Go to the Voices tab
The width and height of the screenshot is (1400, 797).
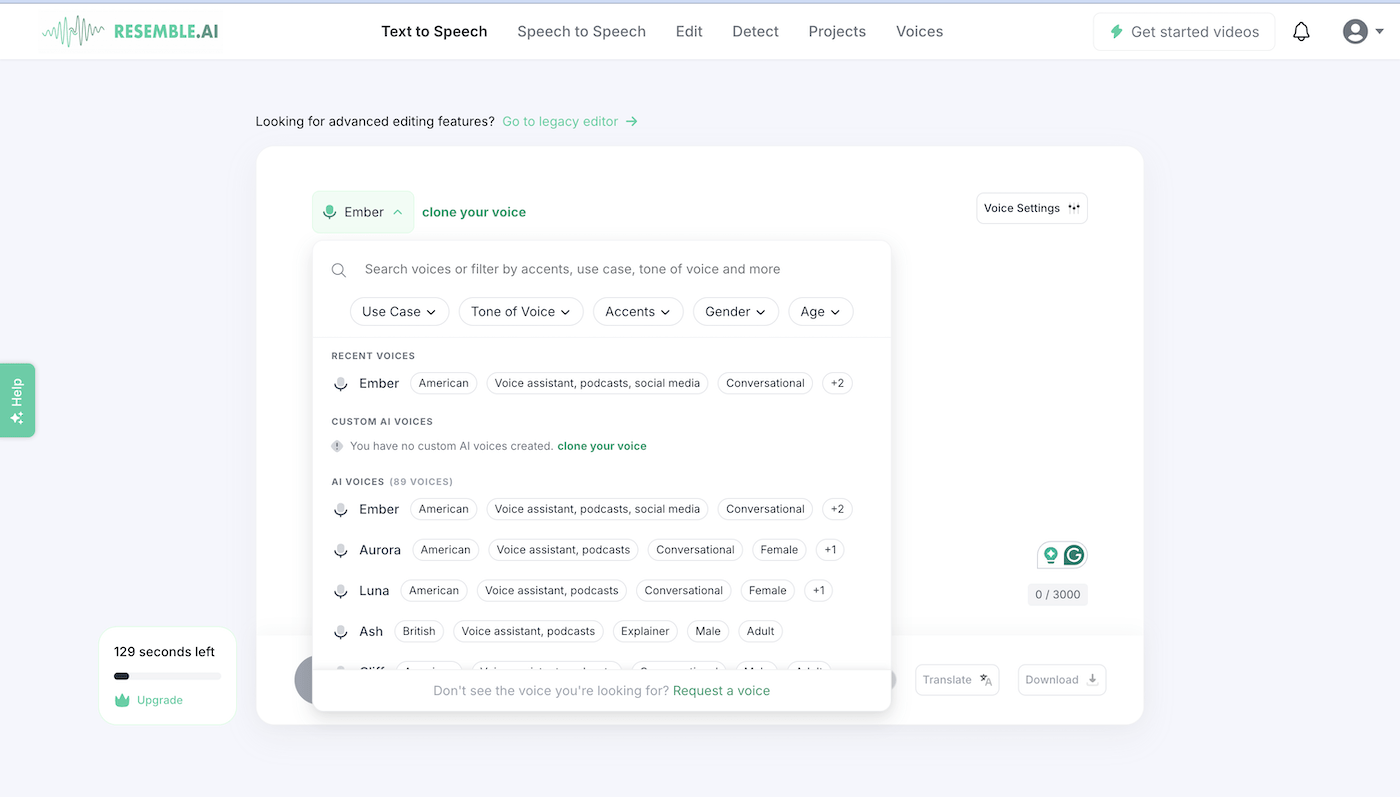[919, 32]
